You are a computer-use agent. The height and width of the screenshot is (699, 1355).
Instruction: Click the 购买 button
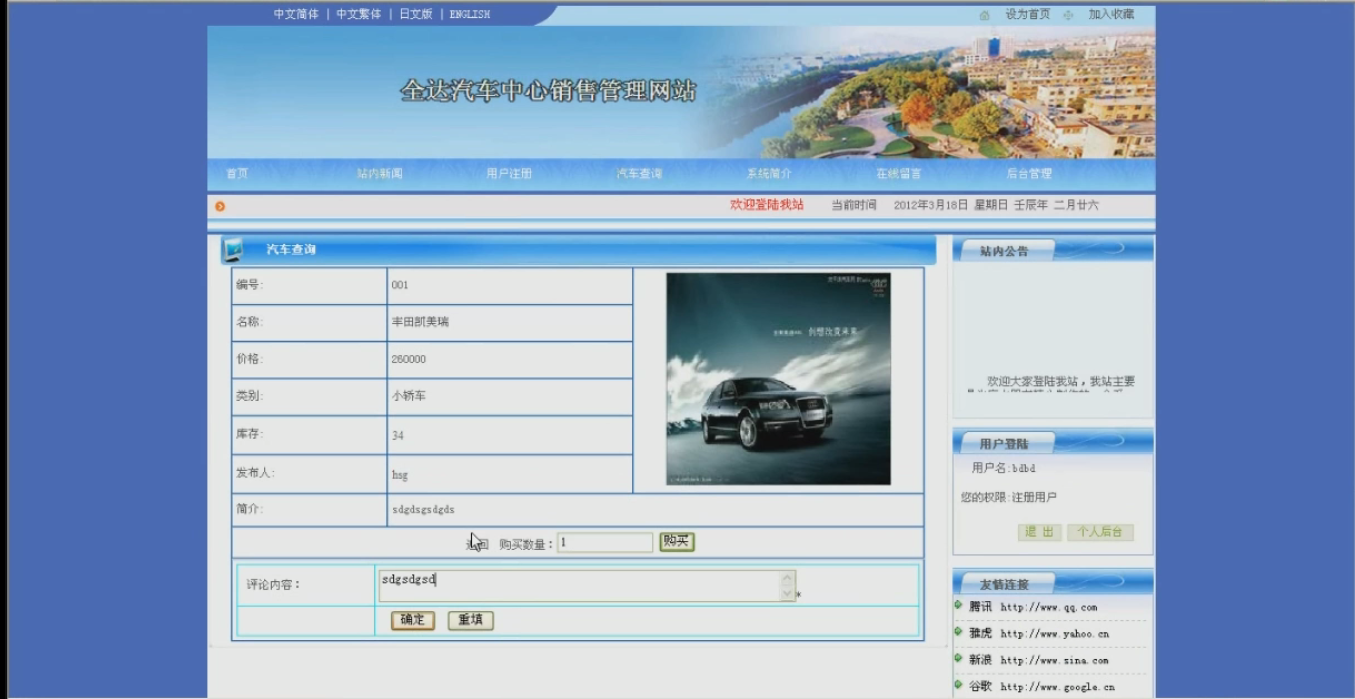click(x=677, y=542)
